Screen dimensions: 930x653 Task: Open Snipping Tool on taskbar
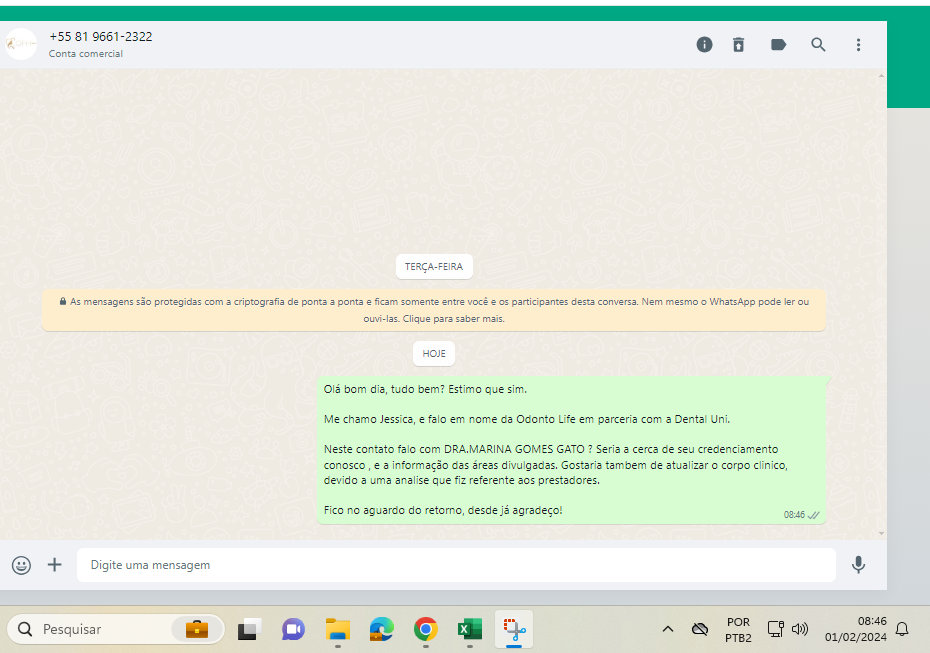click(514, 629)
